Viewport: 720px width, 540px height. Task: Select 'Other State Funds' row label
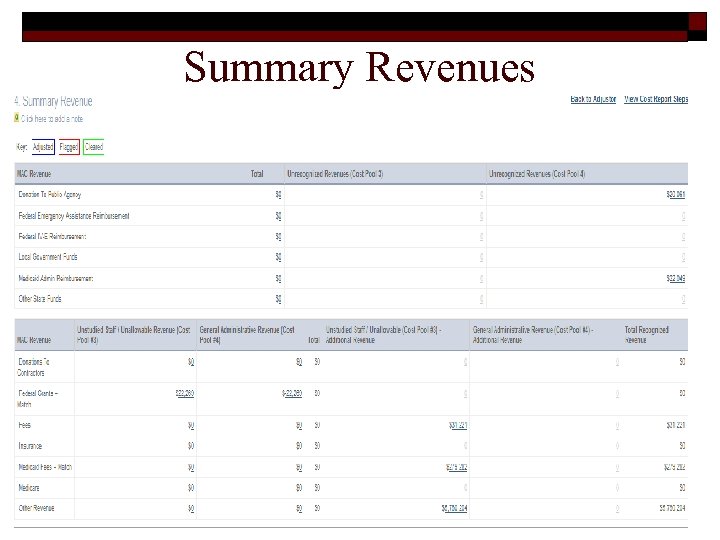pos(40,299)
